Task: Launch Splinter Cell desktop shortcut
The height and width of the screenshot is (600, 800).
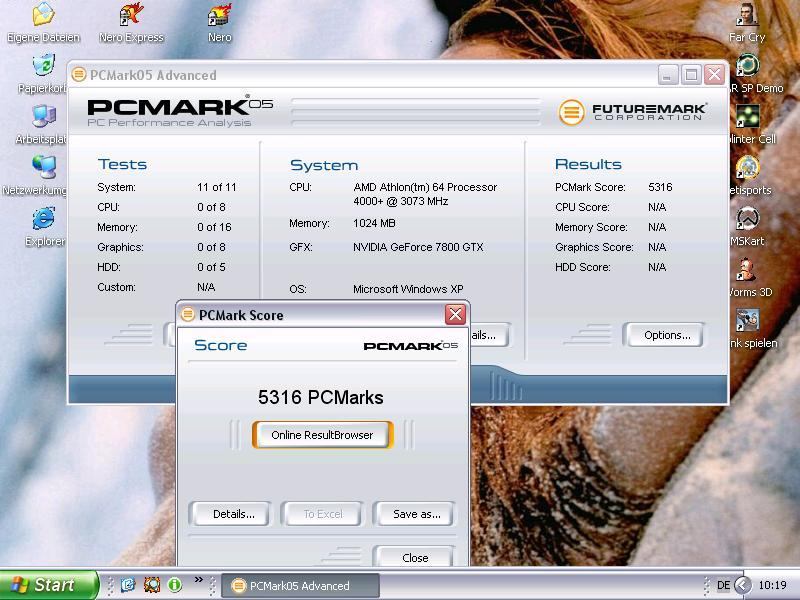Action: point(752,125)
